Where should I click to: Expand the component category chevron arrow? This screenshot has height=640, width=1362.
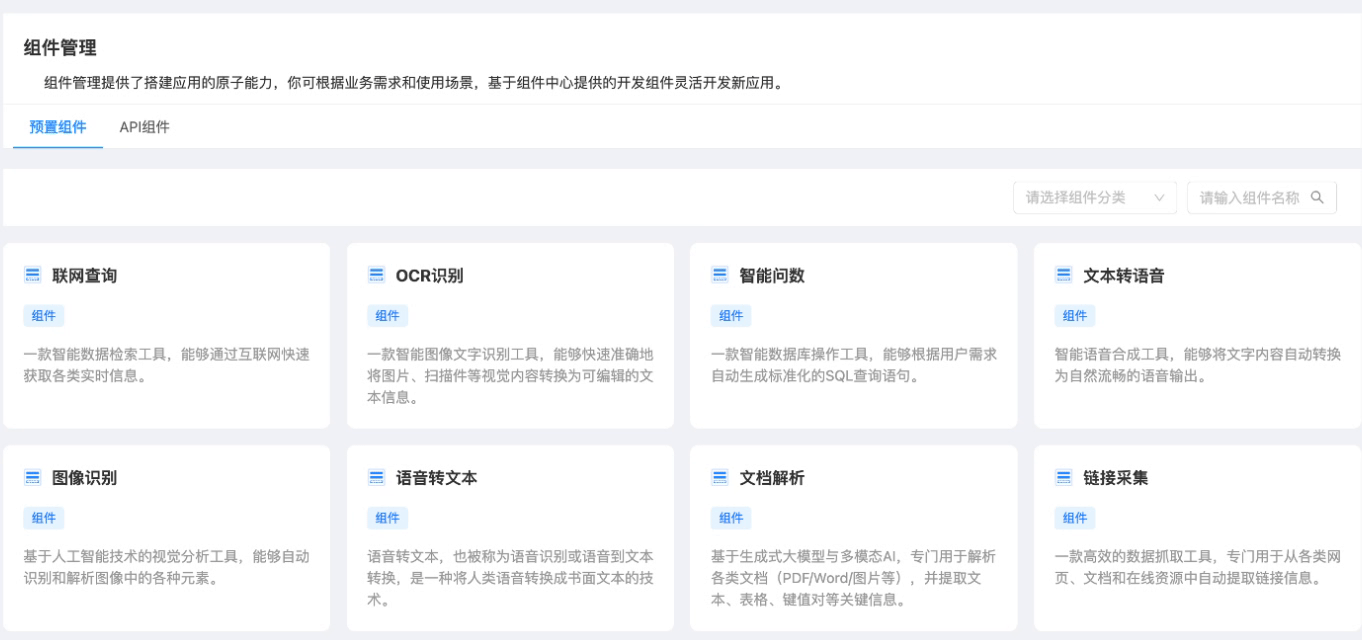pyautogui.click(x=1159, y=198)
